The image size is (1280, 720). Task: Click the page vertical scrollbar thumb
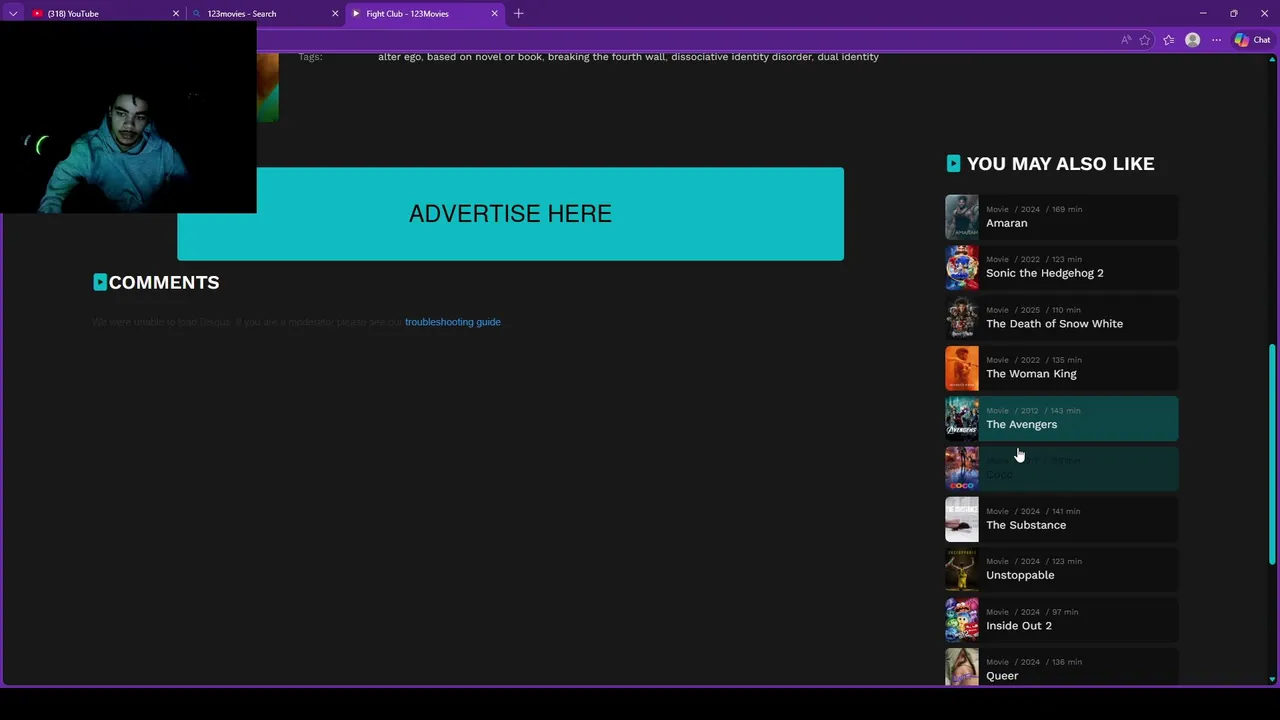click(1272, 455)
